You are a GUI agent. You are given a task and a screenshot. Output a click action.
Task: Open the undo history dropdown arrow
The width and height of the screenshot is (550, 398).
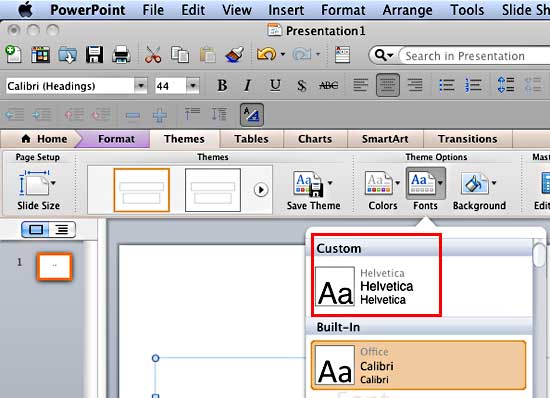(283, 54)
